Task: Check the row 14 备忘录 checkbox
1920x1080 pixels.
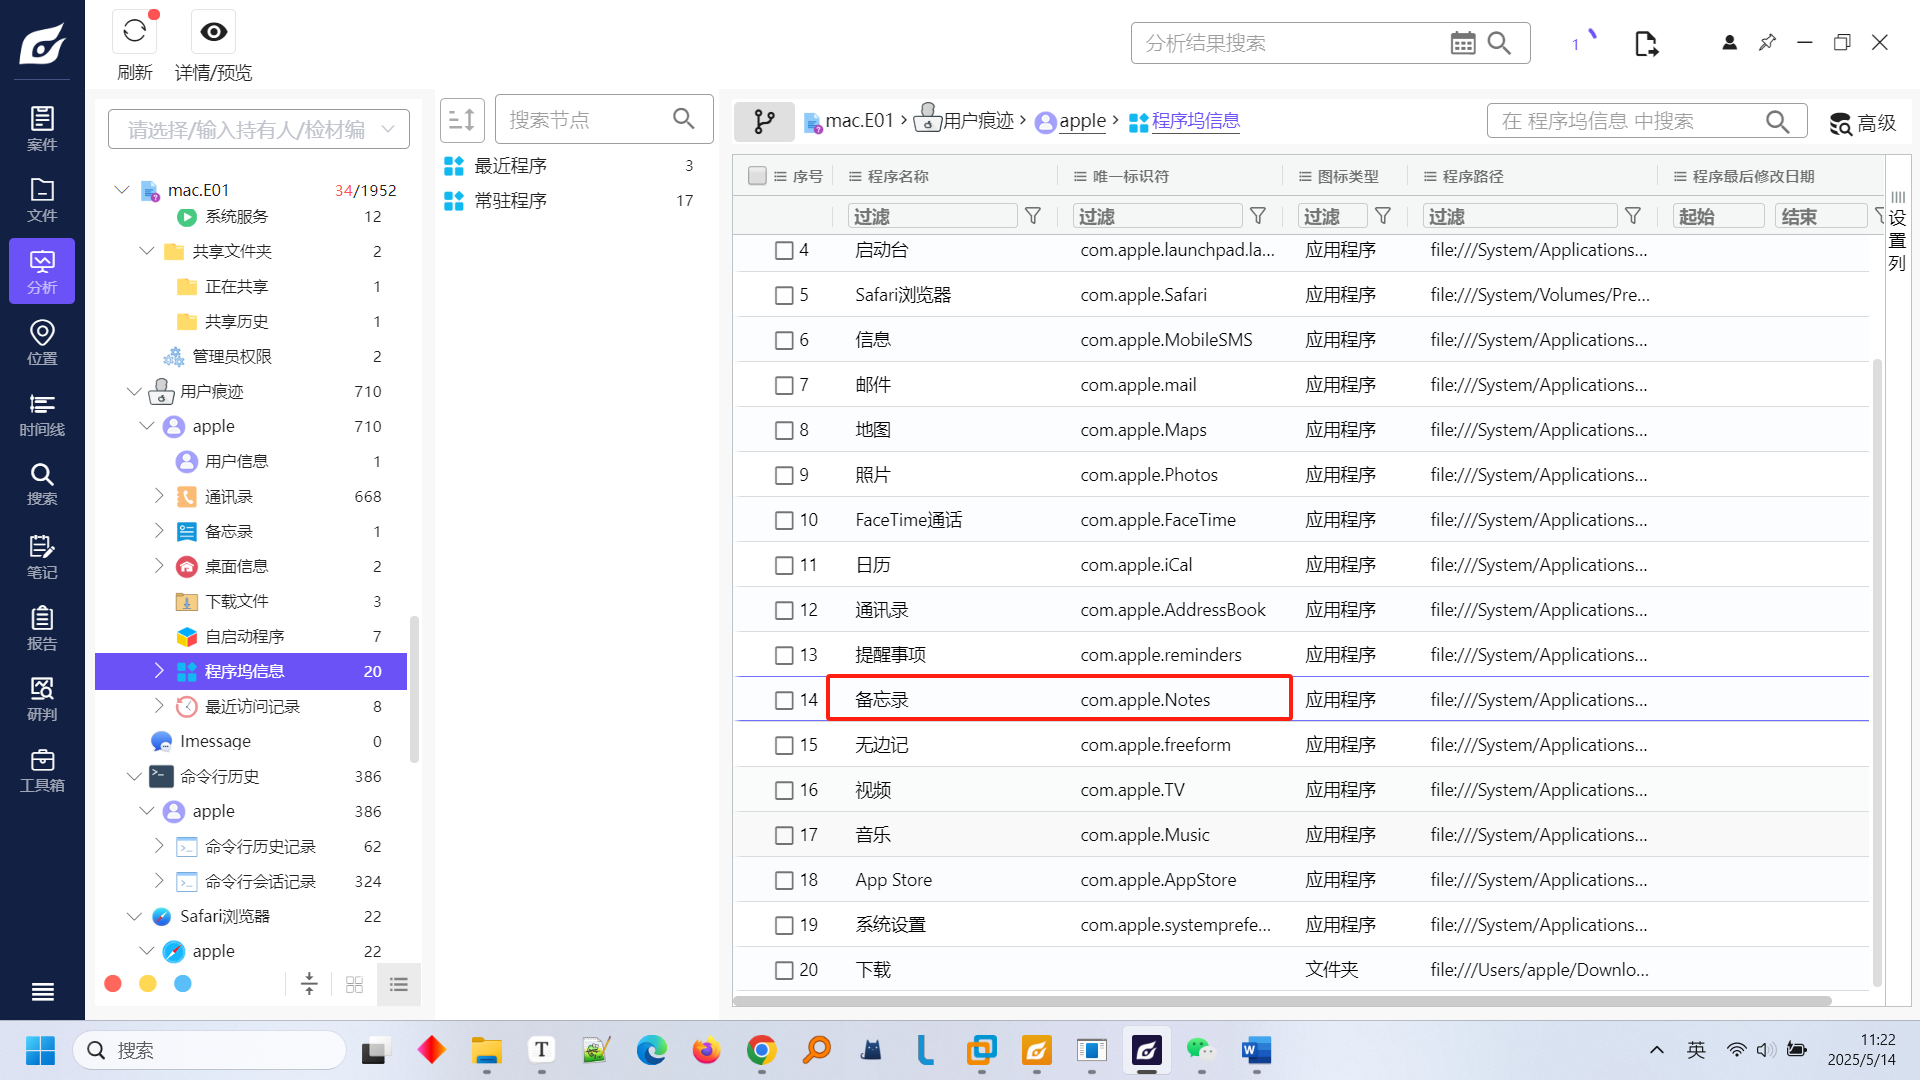Action: [784, 700]
